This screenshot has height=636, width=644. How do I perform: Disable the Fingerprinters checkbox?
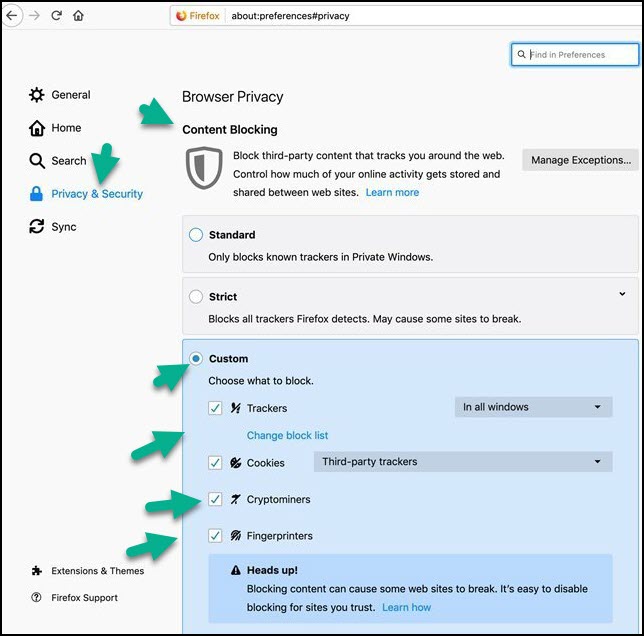(215, 536)
